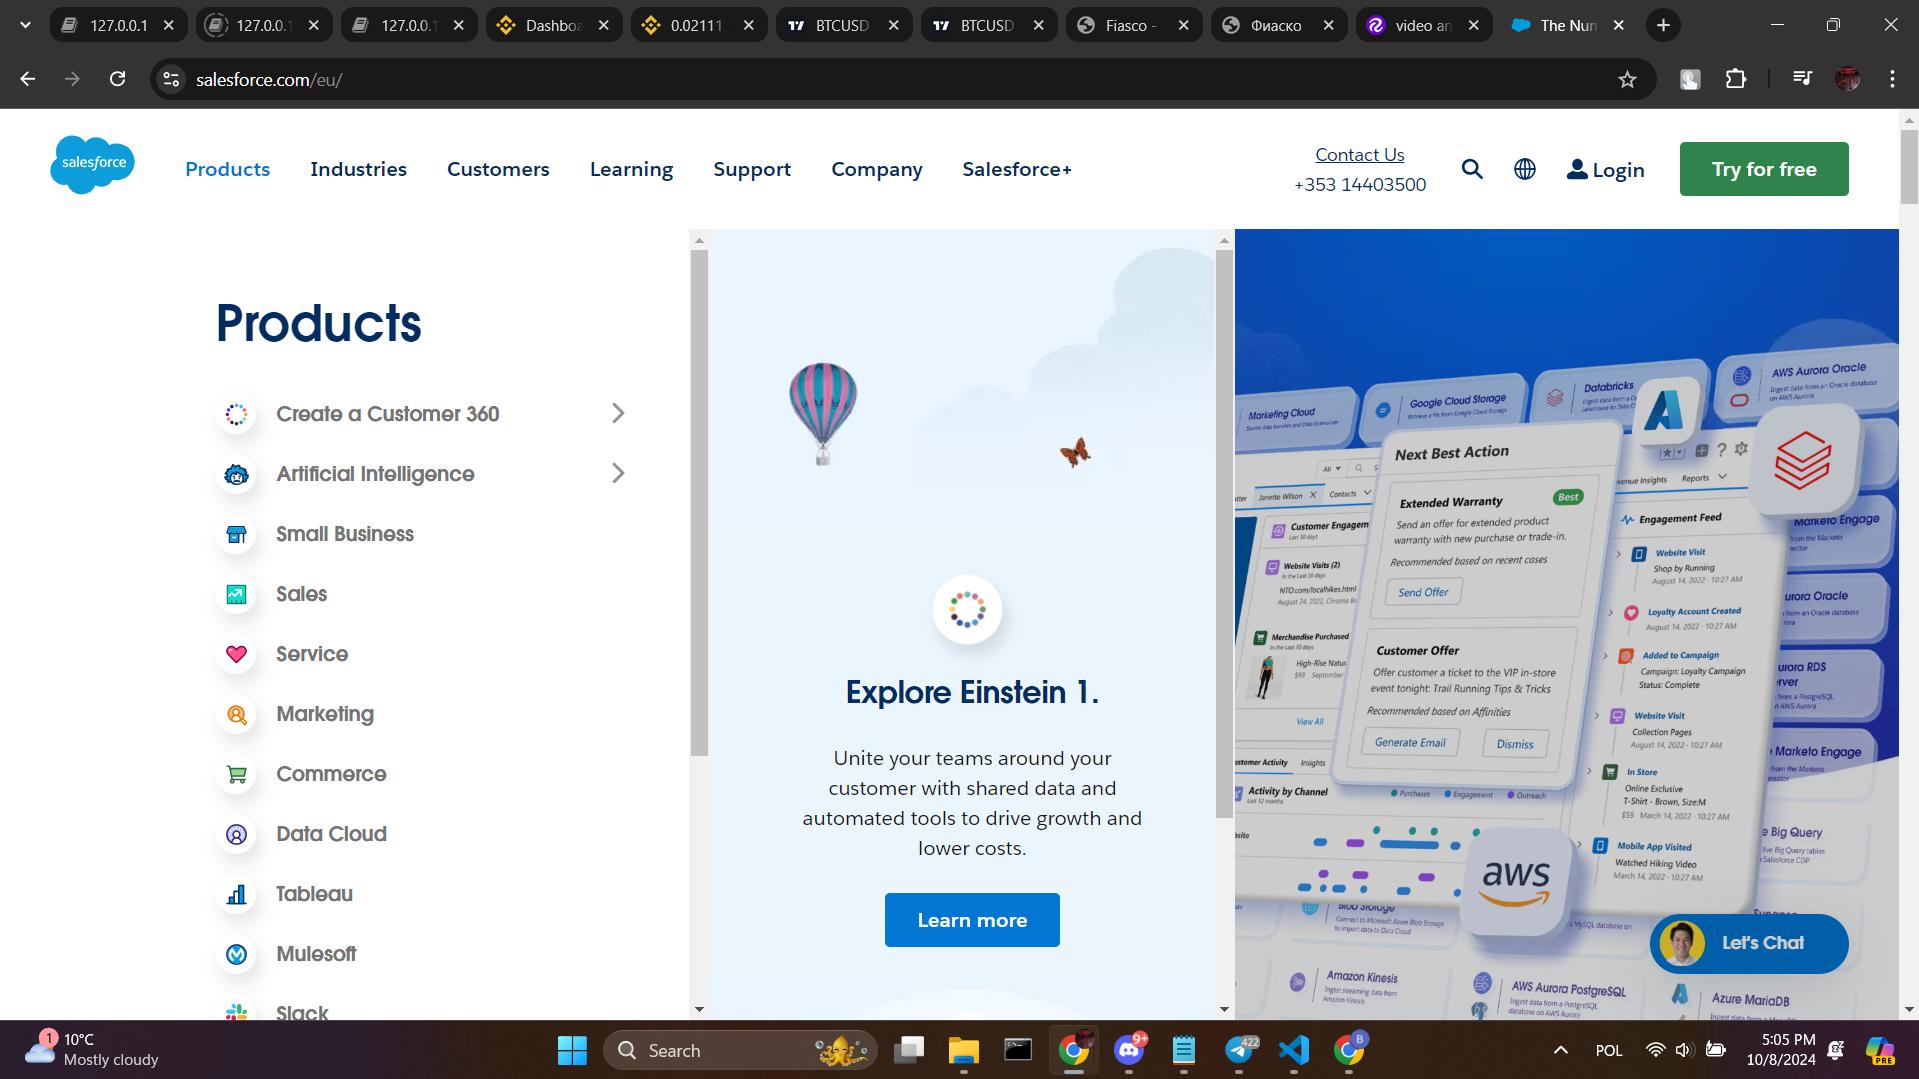Open the Learning menu
Image resolution: width=1919 pixels, height=1079 pixels.
(631, 169)
